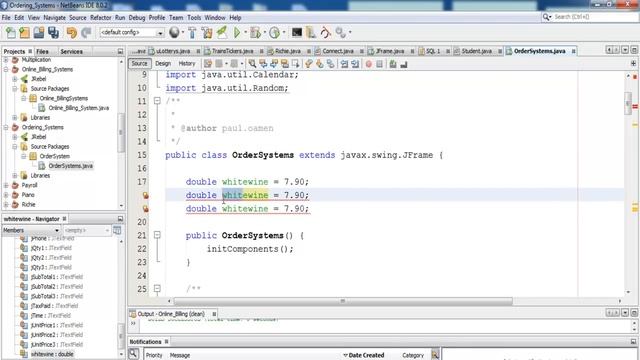Select the Source view button
Screen dimensions: 640x360
pyautogui.click(x=139, y=64)
